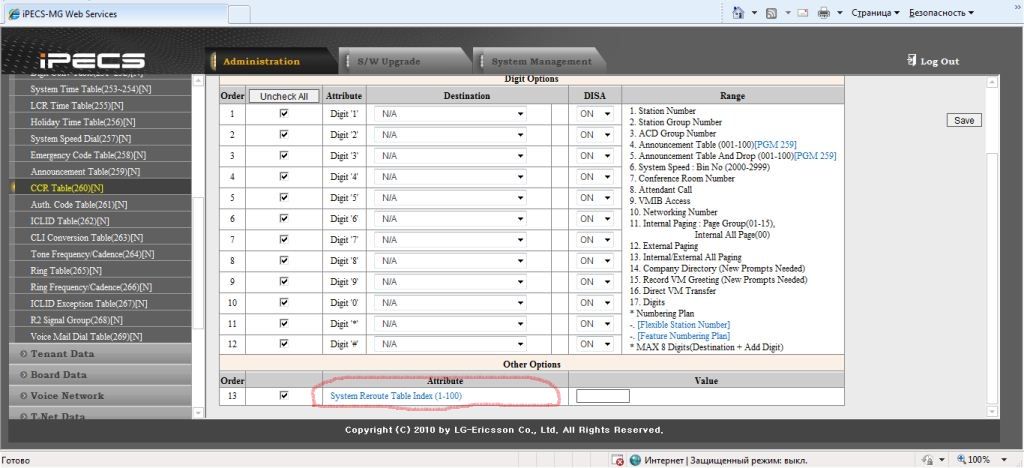Open the DISA dropdown for Digit '7'
This screenshot has width=1024, height=468.
pyautogui.click(x=593, y=240)
